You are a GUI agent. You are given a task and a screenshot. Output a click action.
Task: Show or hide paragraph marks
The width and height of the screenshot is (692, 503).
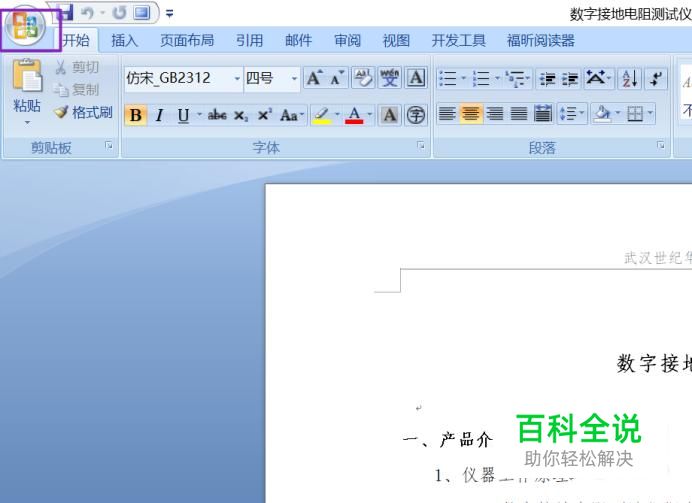click(x=656, y=79)
